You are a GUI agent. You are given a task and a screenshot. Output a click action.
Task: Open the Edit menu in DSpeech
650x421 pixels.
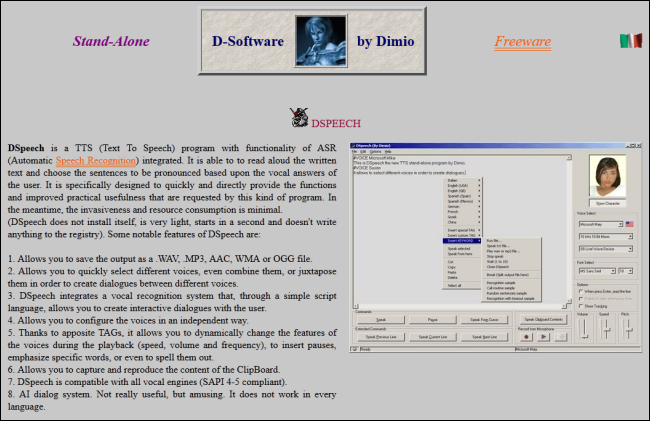[363, 152]
